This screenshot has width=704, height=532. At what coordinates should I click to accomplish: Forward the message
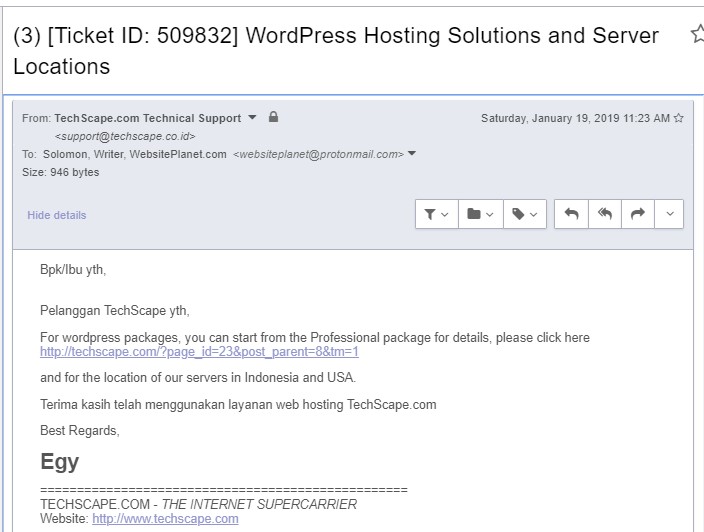pyautogui.click(x=638, y=214)
